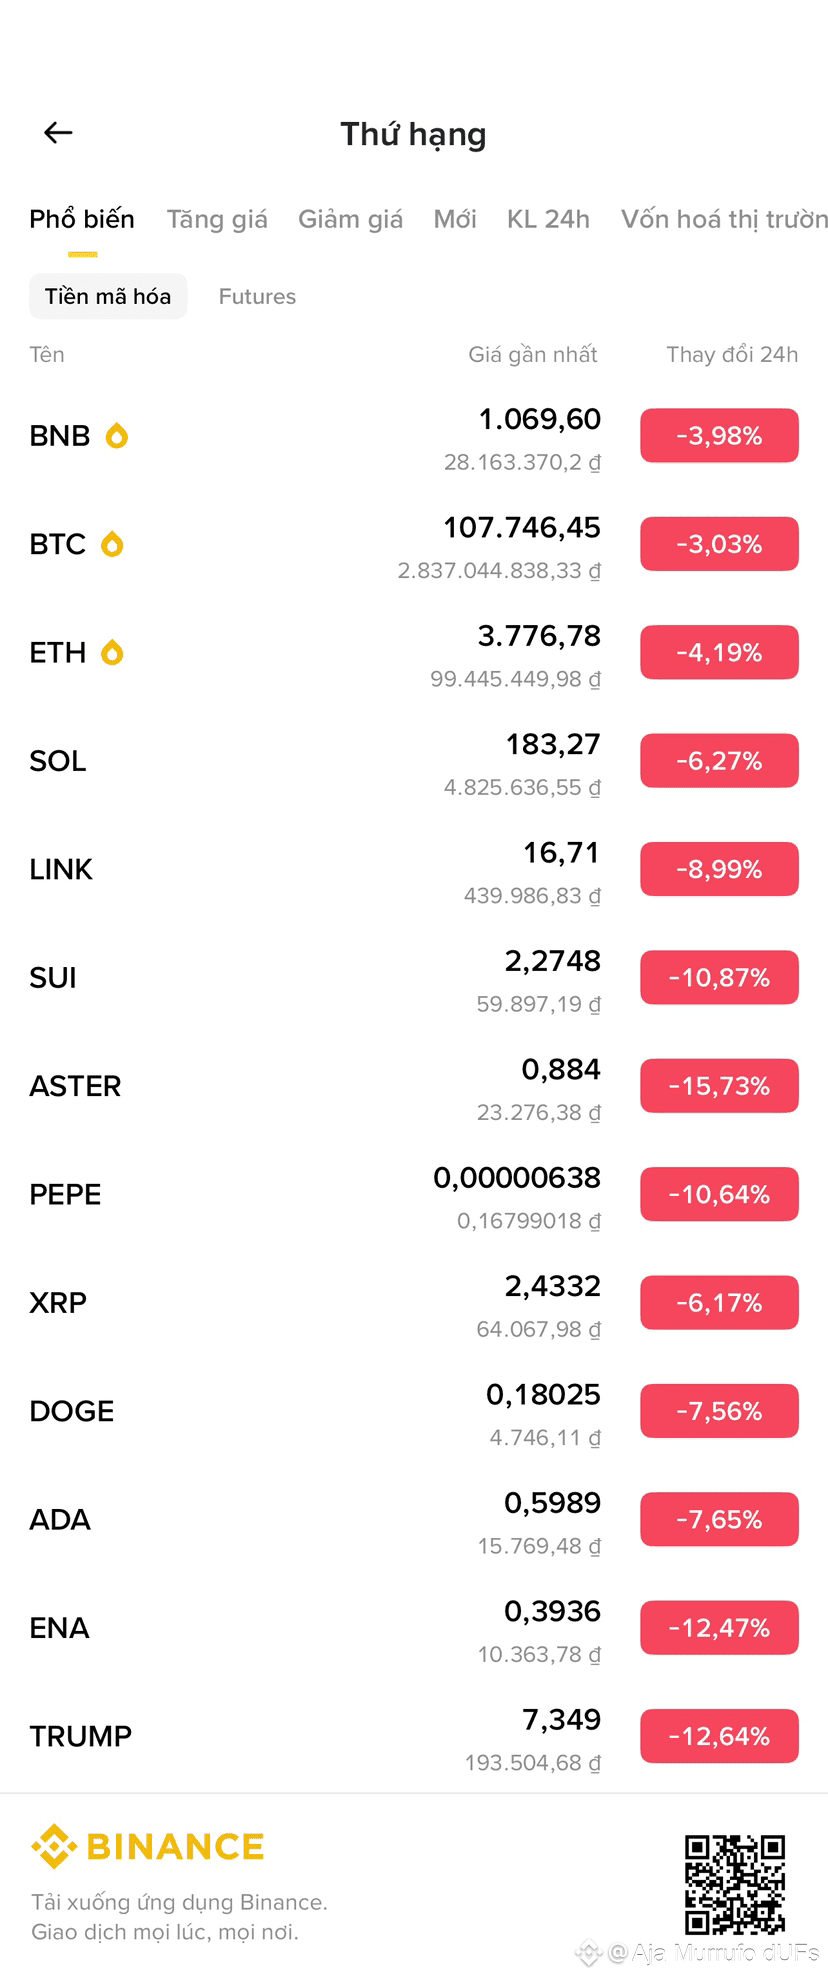Viewport: 828px width, 1978px height.
Task: Tap the Binance logo icon
Action: [54, 1846]
